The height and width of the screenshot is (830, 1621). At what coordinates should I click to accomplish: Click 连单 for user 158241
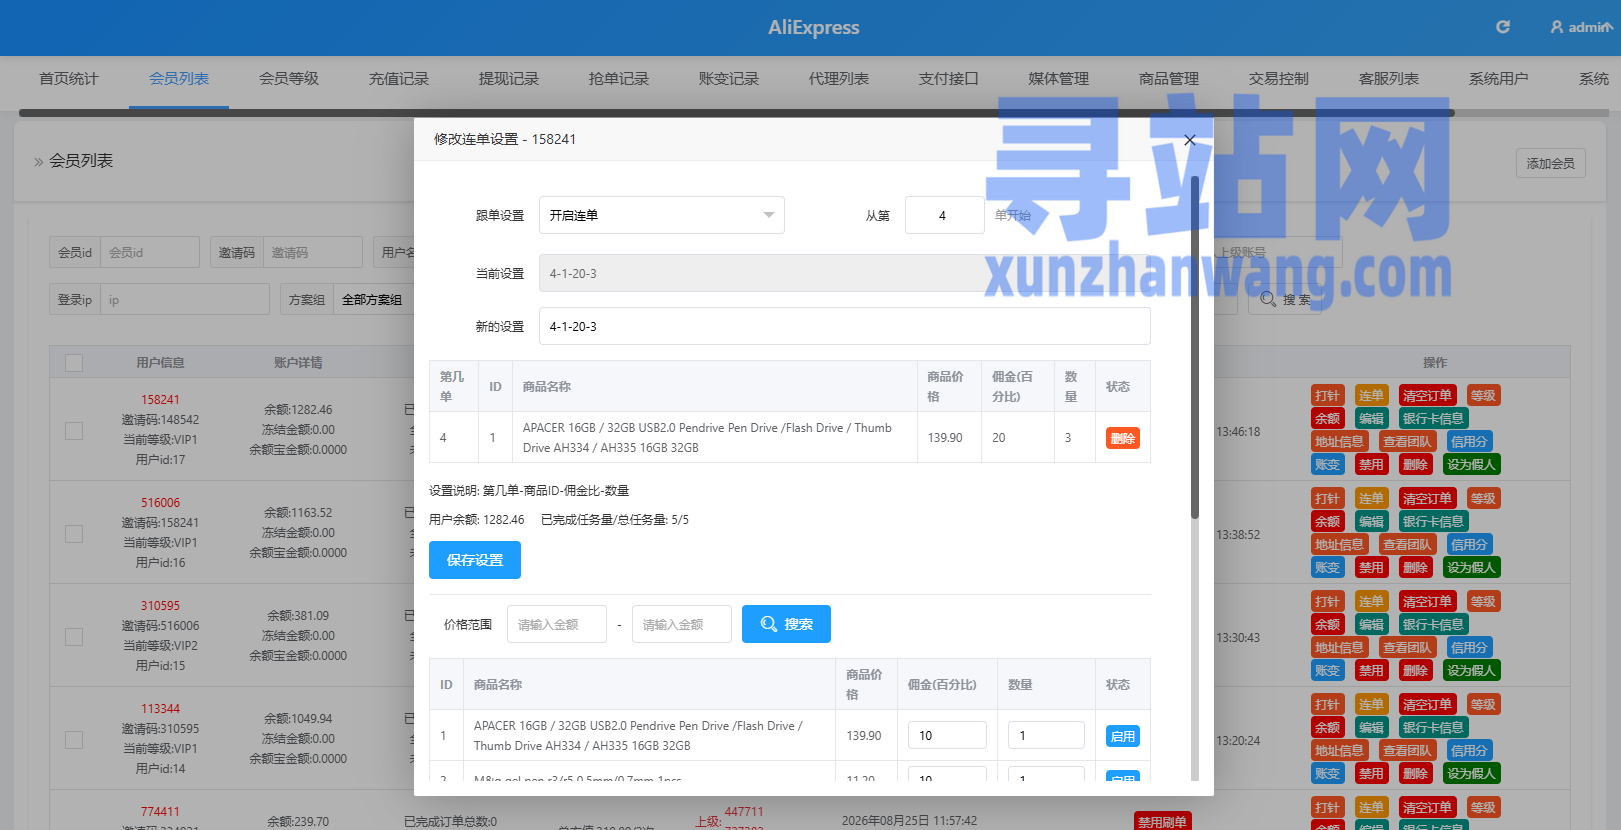[1371, 395]
